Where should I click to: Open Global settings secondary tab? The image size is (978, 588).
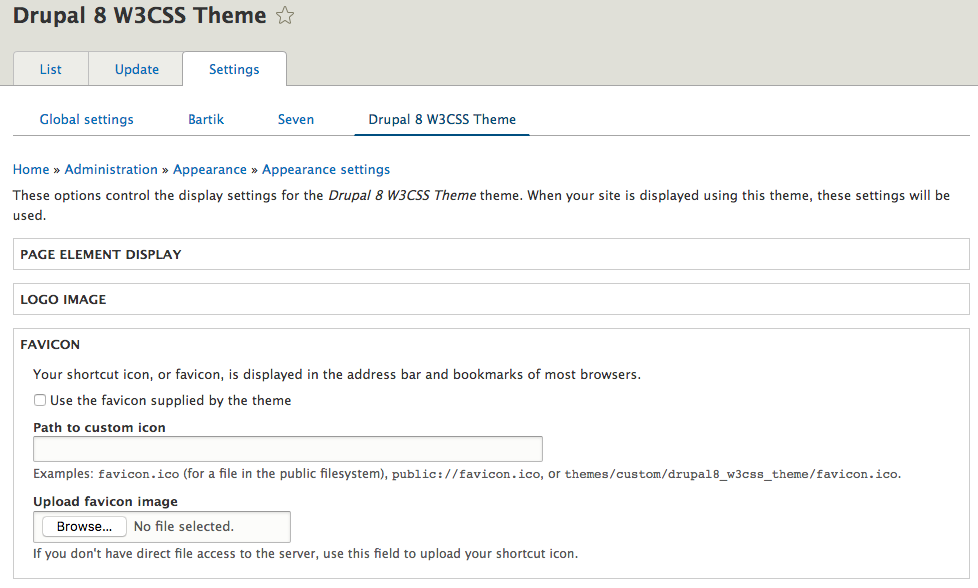point(87,119)
